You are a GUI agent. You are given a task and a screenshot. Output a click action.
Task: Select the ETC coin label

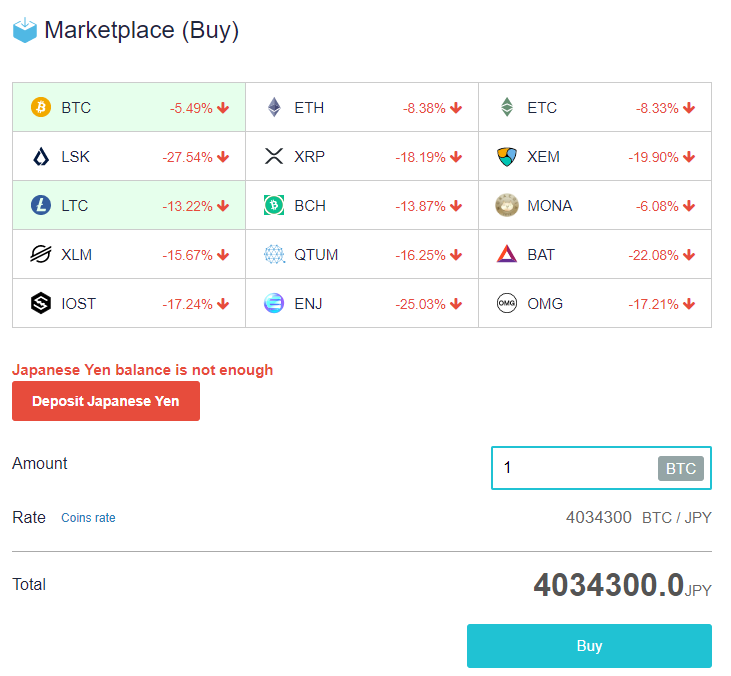click(542, 108)
